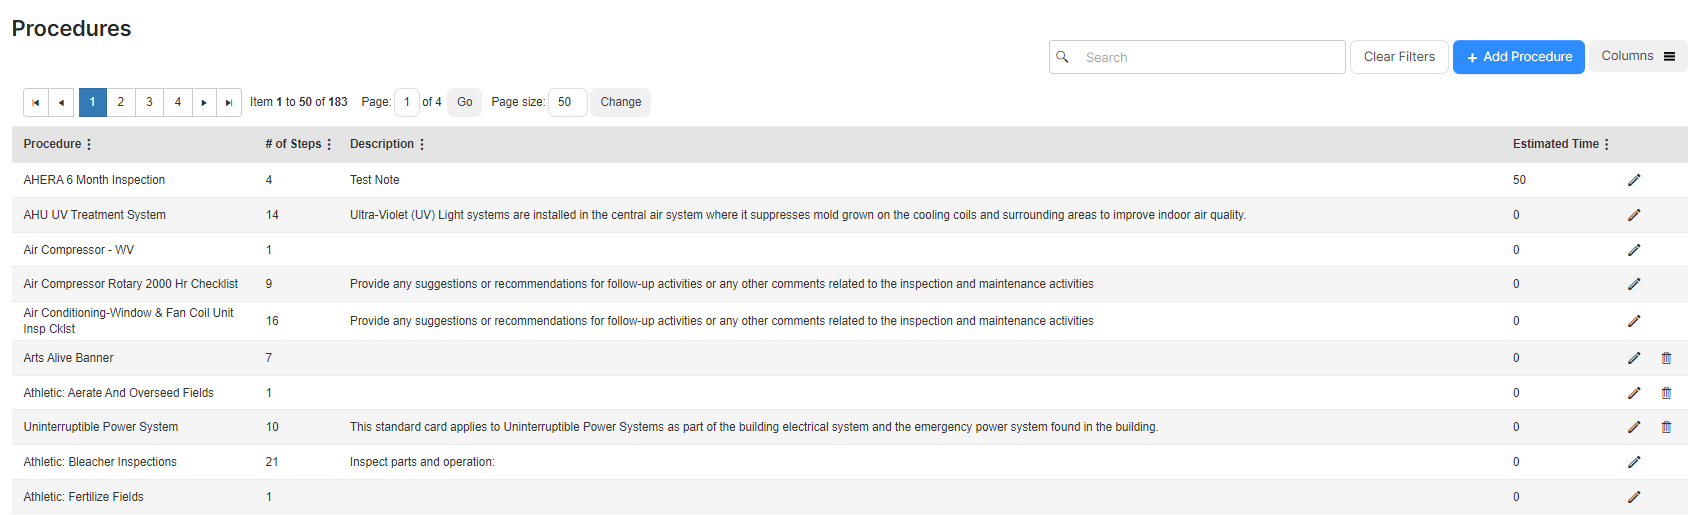The height and width of the screenshot is (515, 1708).
Task: Click the Add Procedure button
Action: [x=1519, y=57]
